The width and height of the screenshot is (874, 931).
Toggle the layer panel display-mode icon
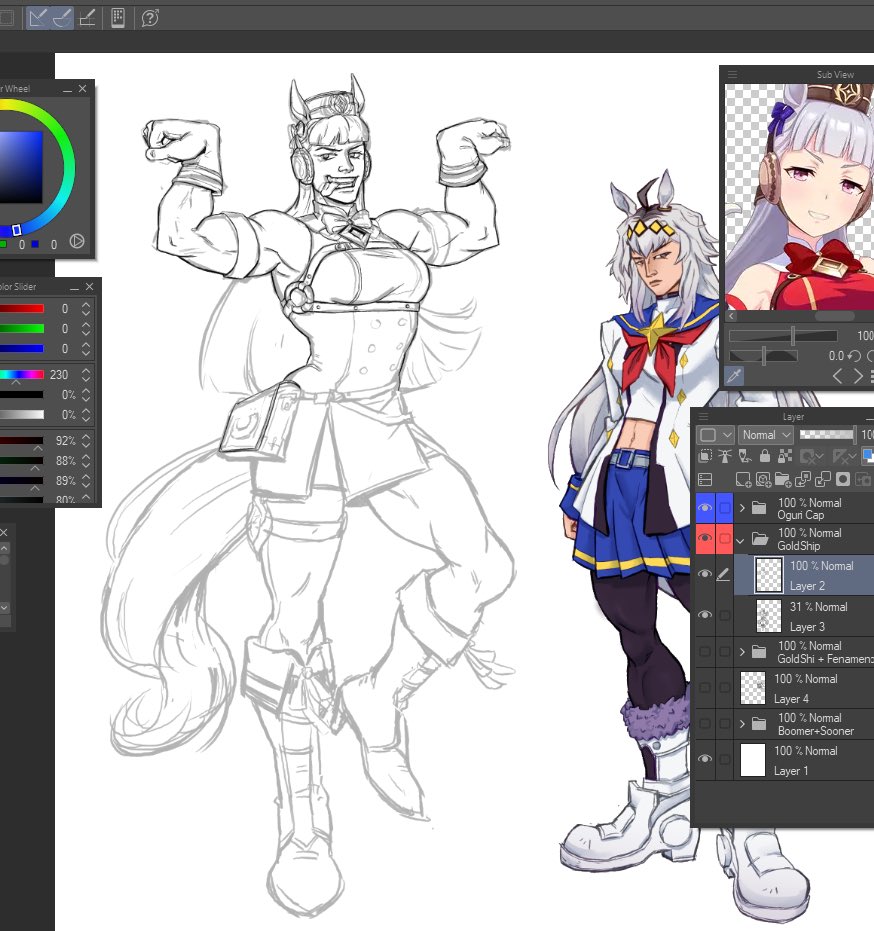point(705,479)
